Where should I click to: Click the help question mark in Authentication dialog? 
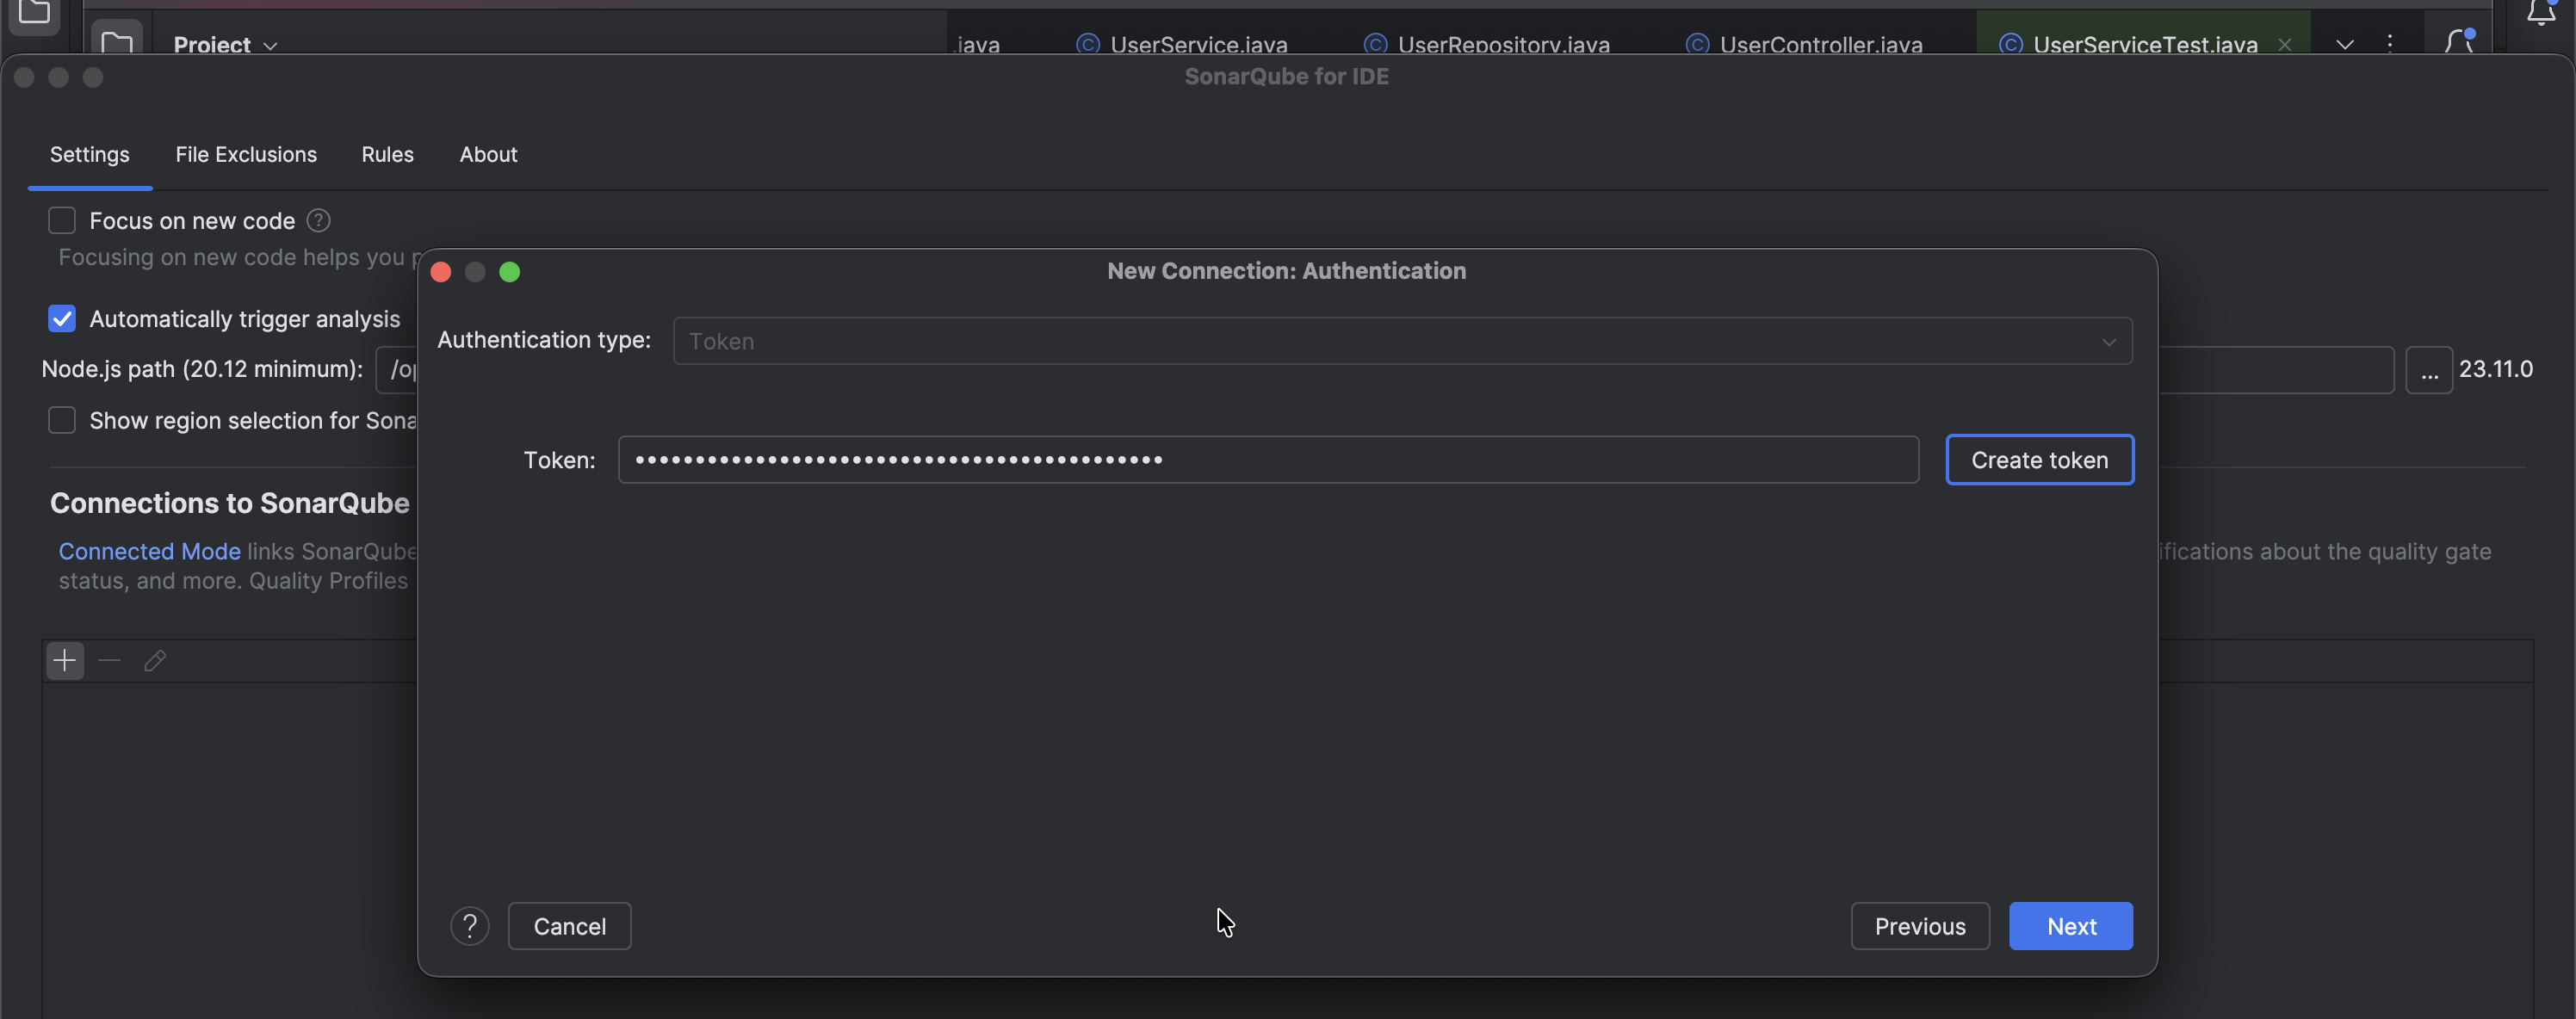pyautogui.click(x=469, y=926)
